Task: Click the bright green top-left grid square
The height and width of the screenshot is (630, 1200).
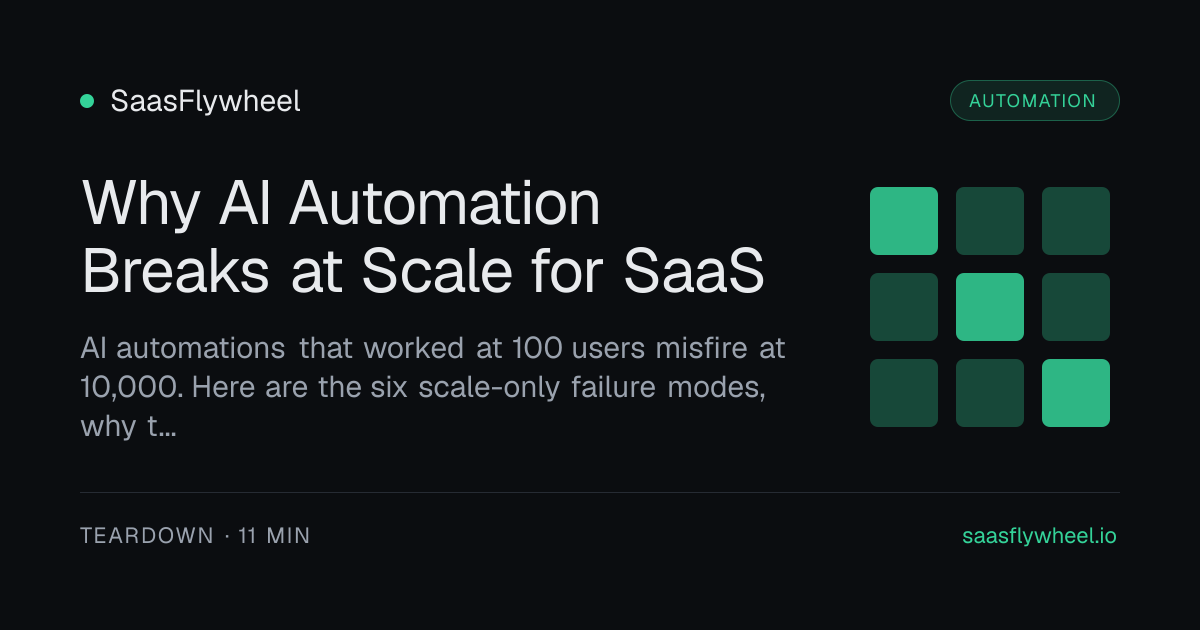Action: [904, 221]
